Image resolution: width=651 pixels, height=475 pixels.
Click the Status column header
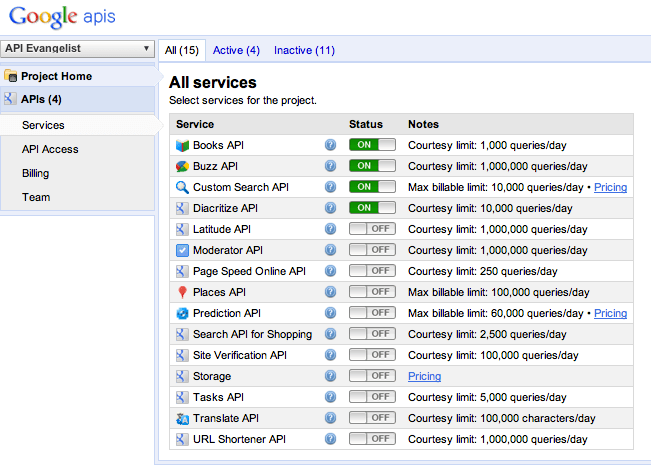(366, 124)
